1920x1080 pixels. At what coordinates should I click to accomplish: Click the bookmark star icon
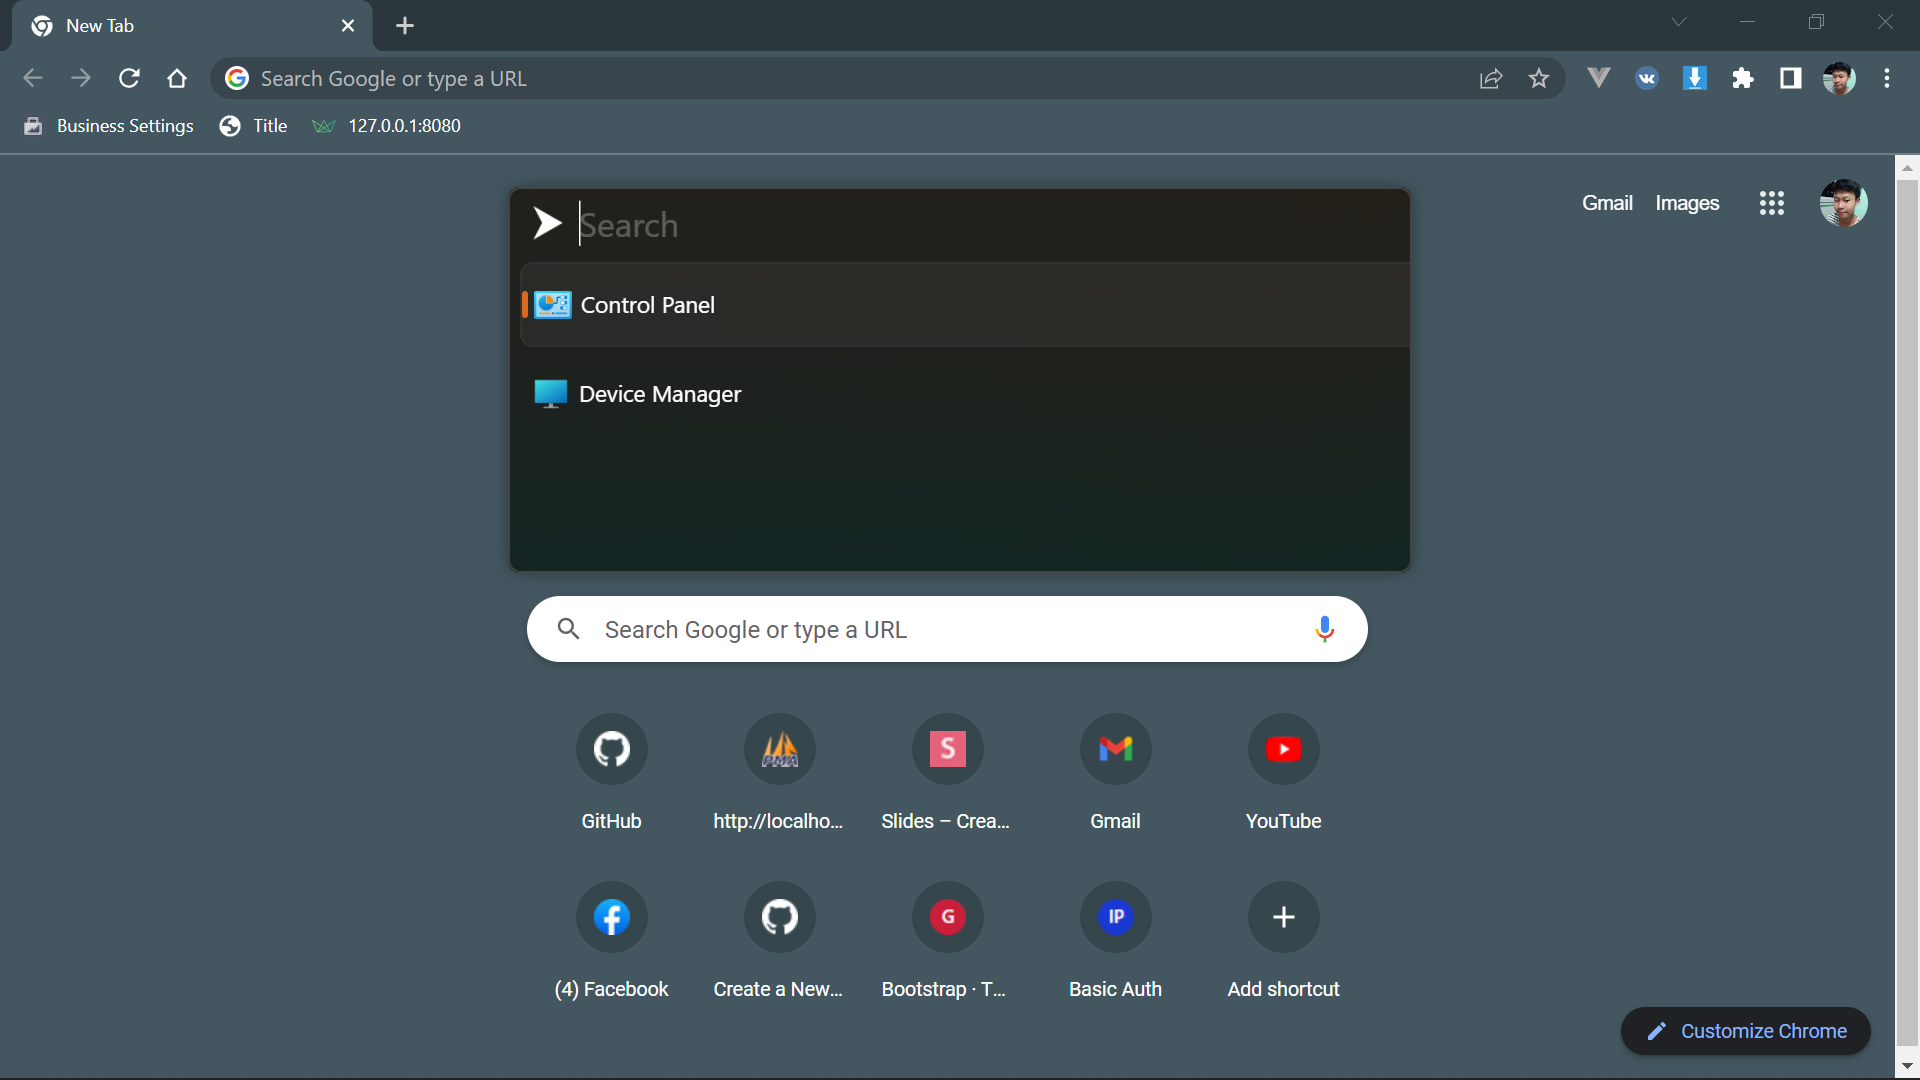click(1538, 78)
